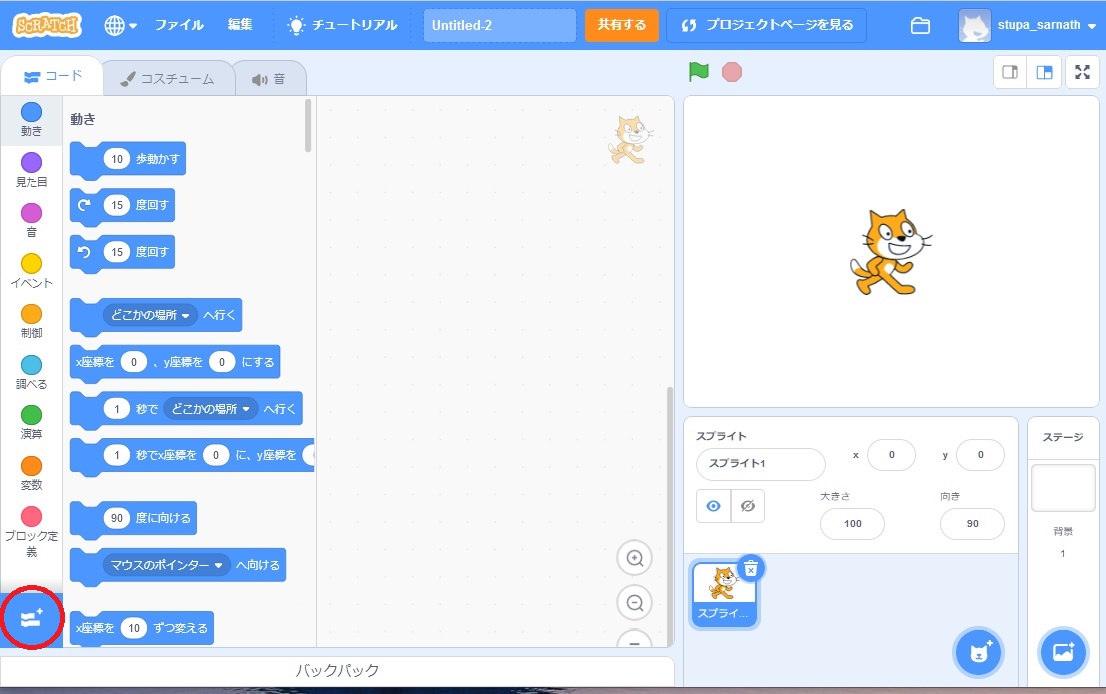Open My Stuff folder icon
Screen dimensions: 1106x694
[x=920, y=25]
